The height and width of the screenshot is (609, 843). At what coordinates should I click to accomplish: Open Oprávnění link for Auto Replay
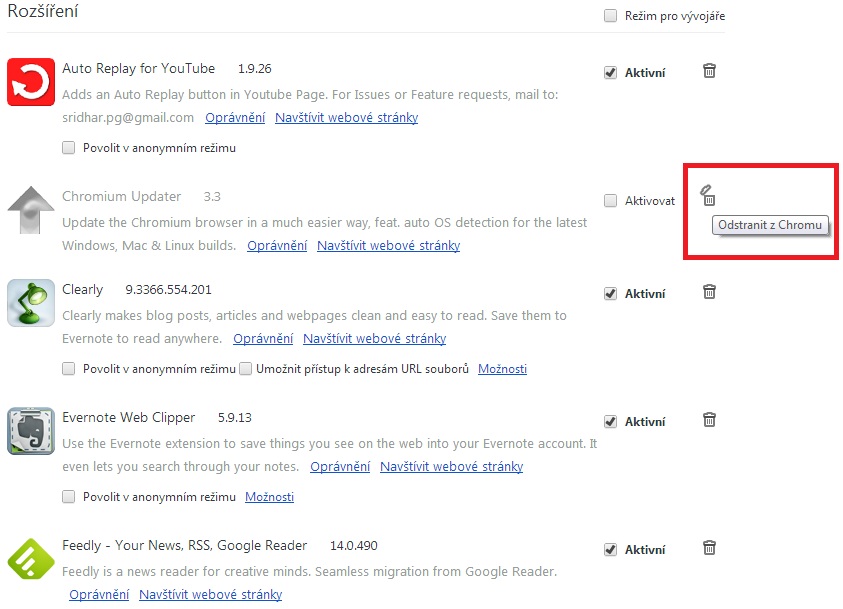pyautogui.click(x=235, y=118)
